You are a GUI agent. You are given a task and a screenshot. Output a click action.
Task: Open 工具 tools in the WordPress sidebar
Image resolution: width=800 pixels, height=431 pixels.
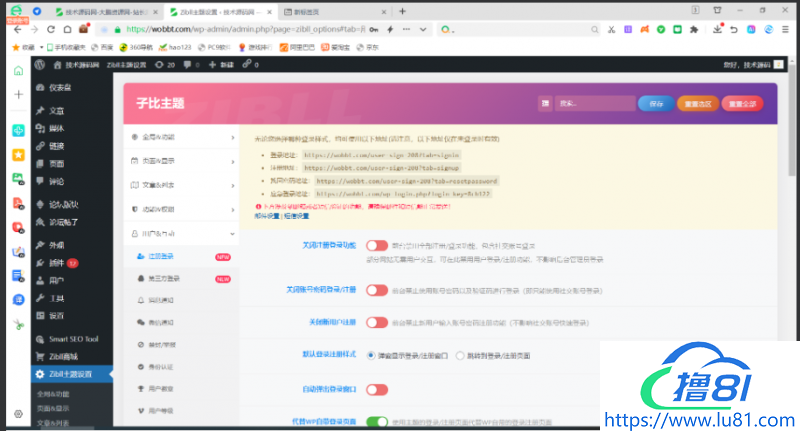56,298
